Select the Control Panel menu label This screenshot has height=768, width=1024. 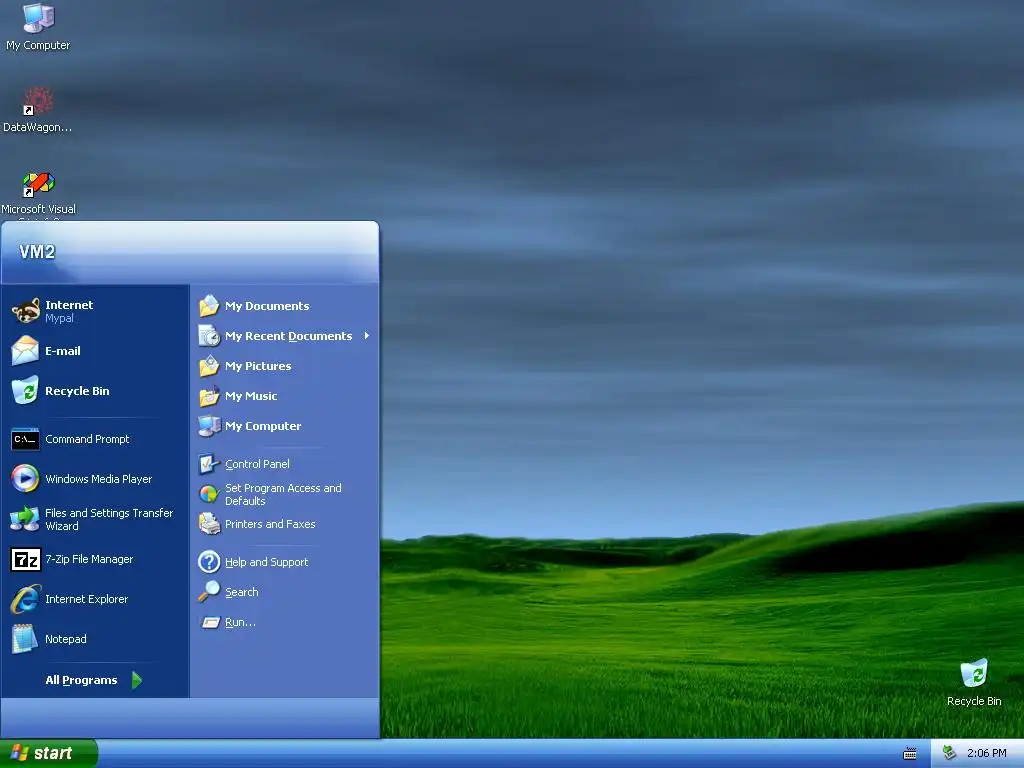point(257,464)
